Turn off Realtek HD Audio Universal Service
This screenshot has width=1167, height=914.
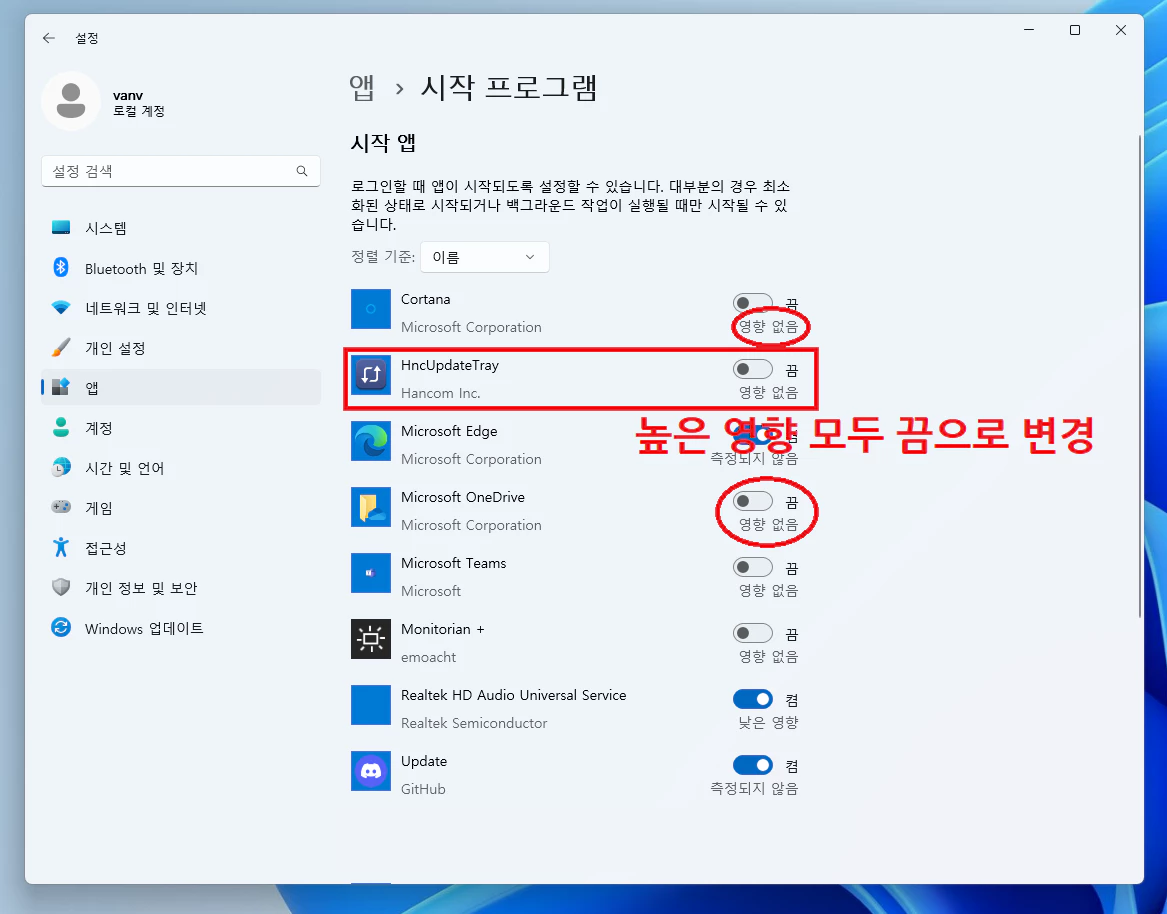[752, 700]
